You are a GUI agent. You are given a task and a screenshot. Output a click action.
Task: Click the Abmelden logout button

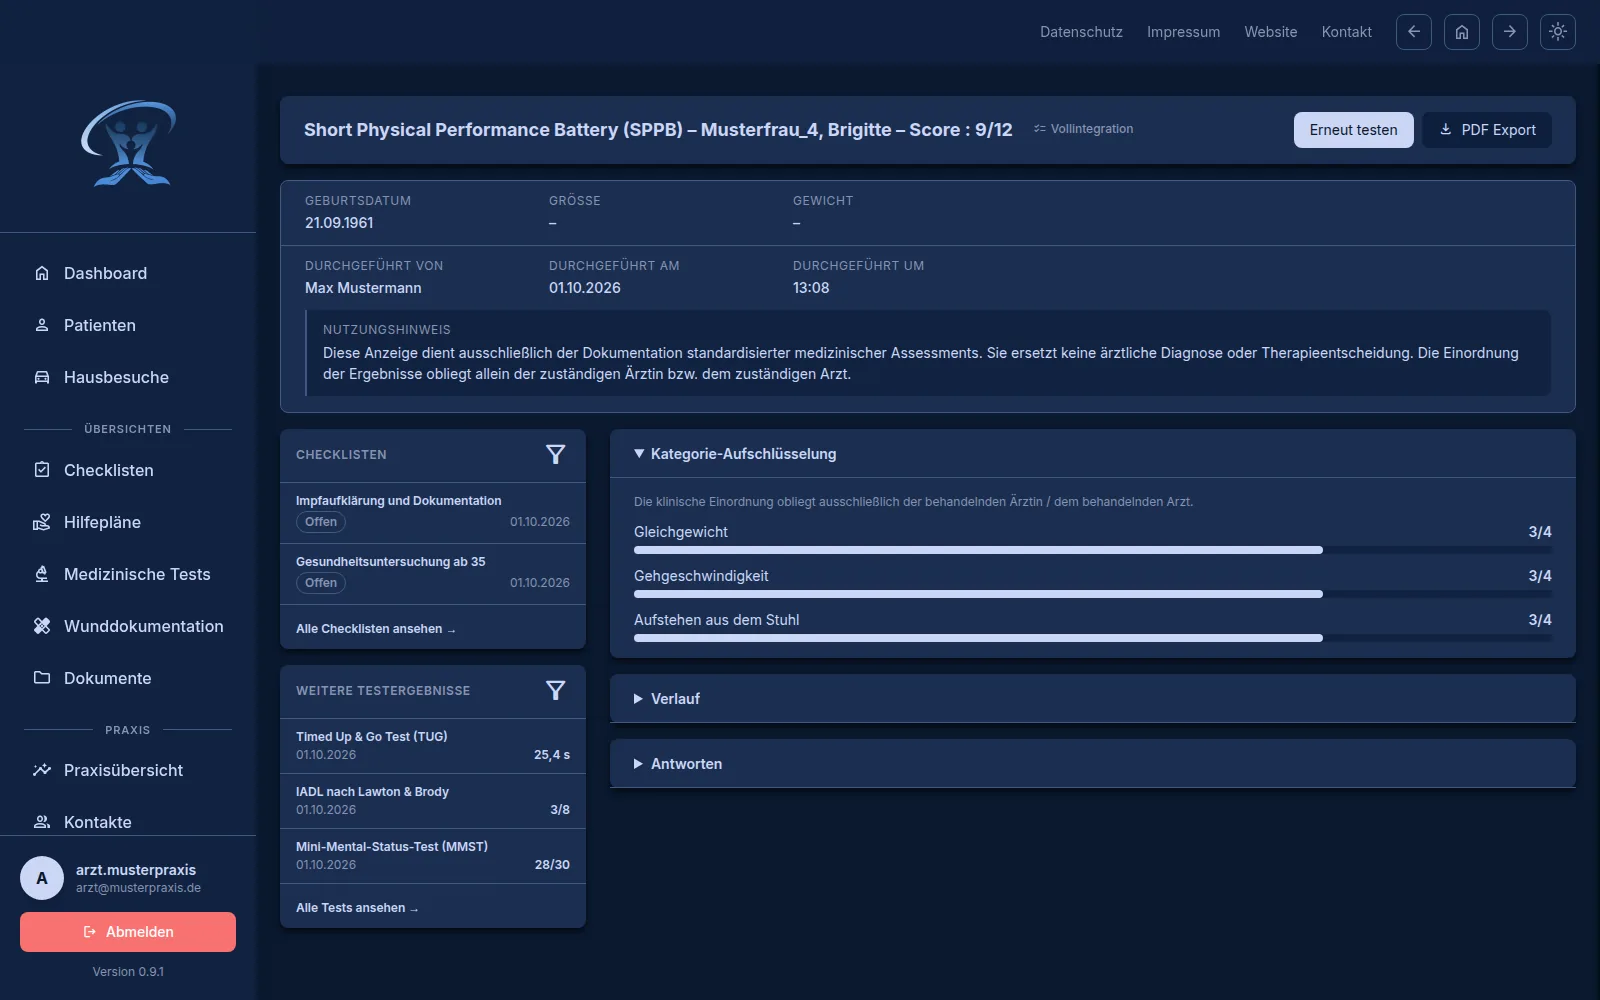[x=128, y=932]
